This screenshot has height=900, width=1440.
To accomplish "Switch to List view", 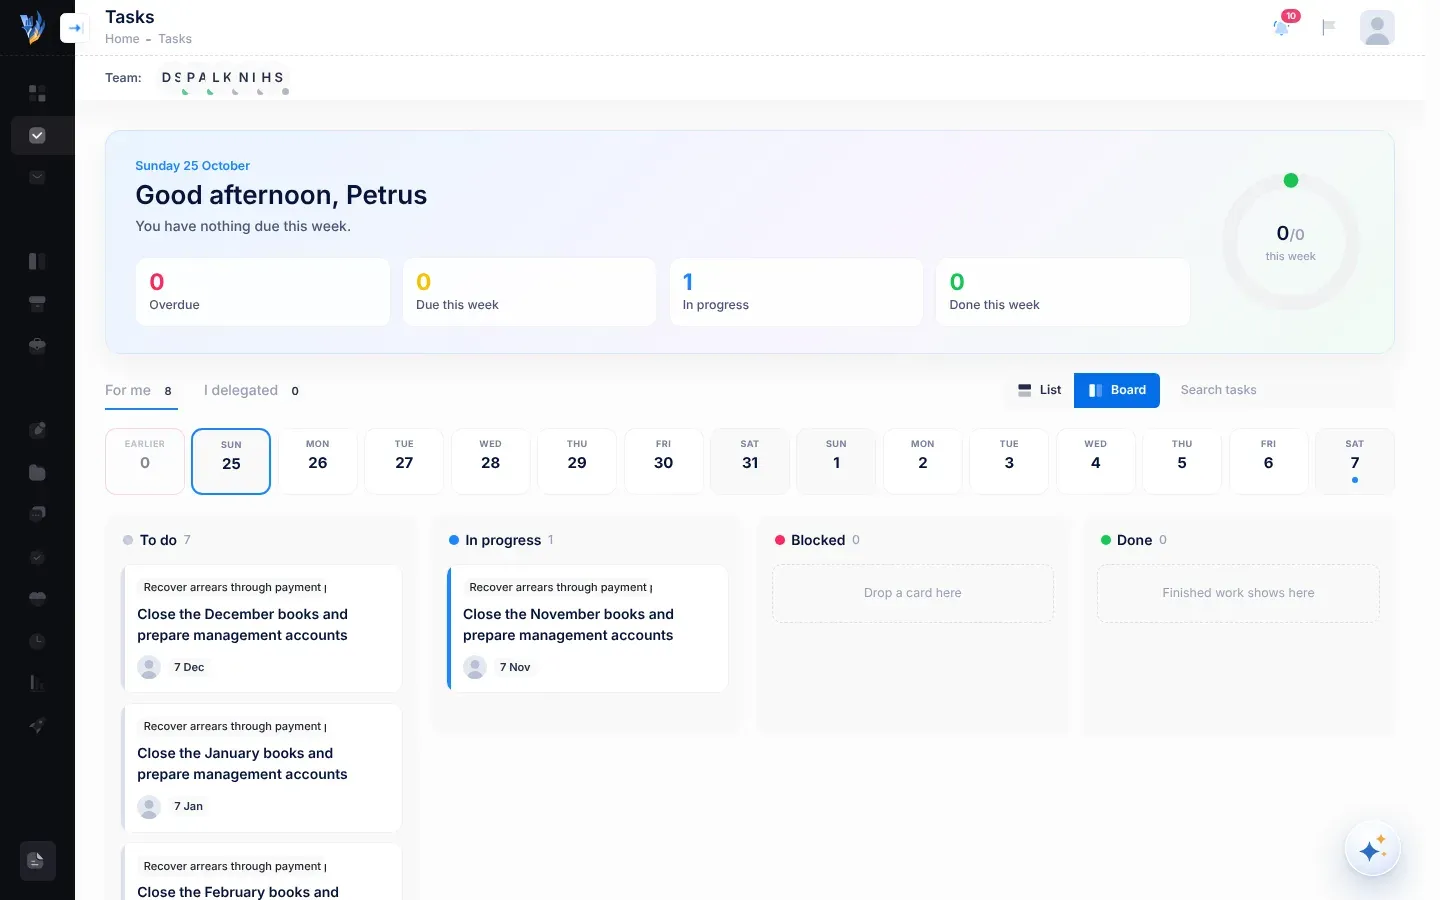I will coord(1039,390).
